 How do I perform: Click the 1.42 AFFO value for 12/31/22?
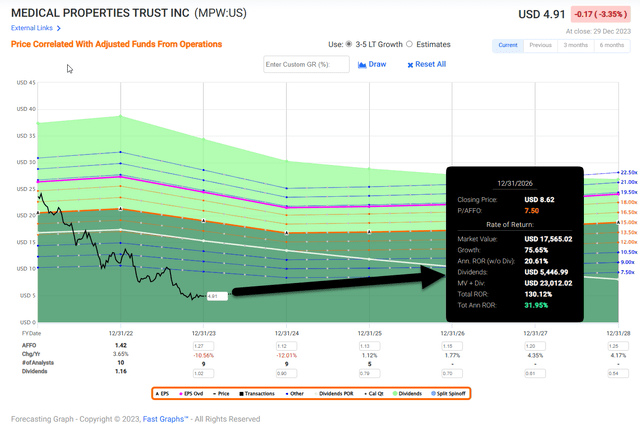pos(121,345)
